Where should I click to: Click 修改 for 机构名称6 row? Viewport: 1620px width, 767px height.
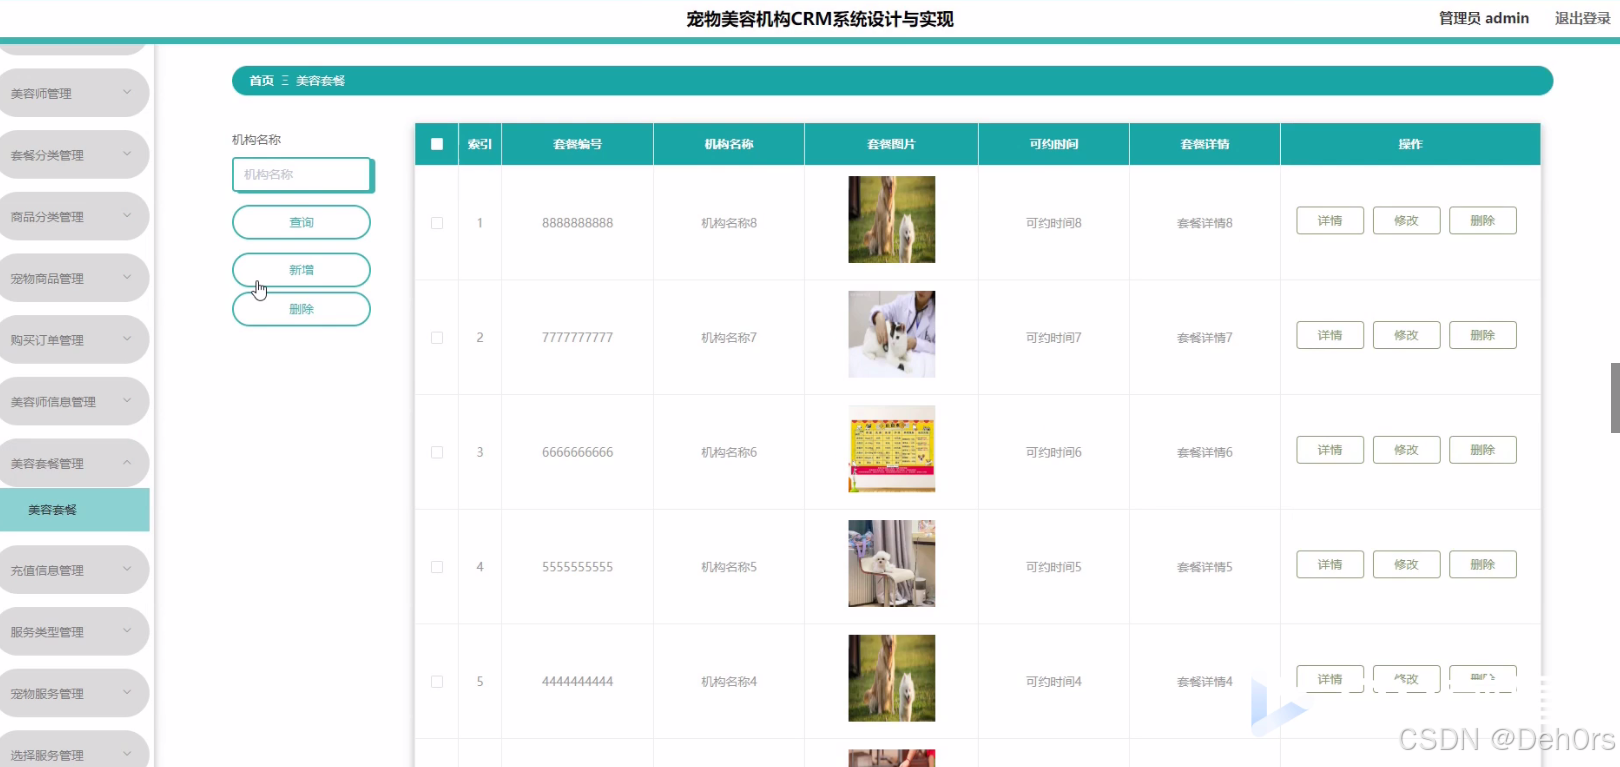1406,450
